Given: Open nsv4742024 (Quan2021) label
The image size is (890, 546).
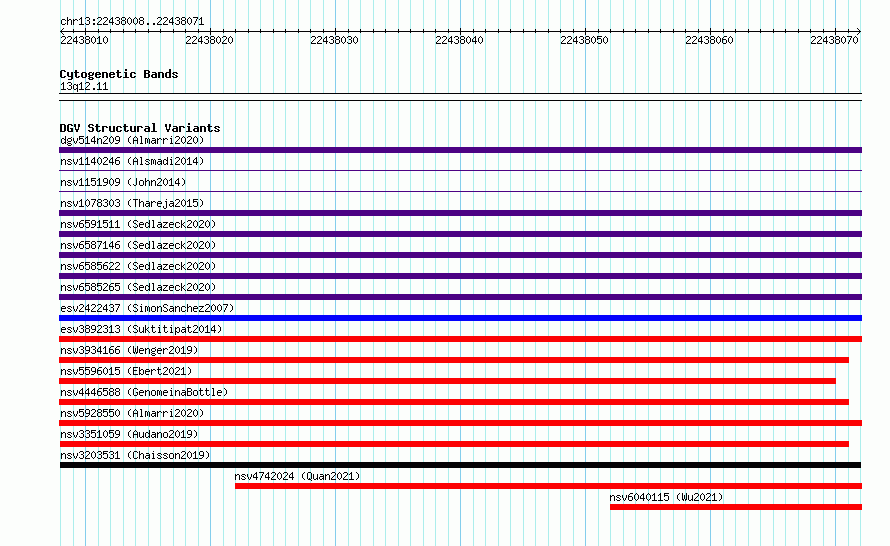Looking at the screenshot, I should point(297,476).
